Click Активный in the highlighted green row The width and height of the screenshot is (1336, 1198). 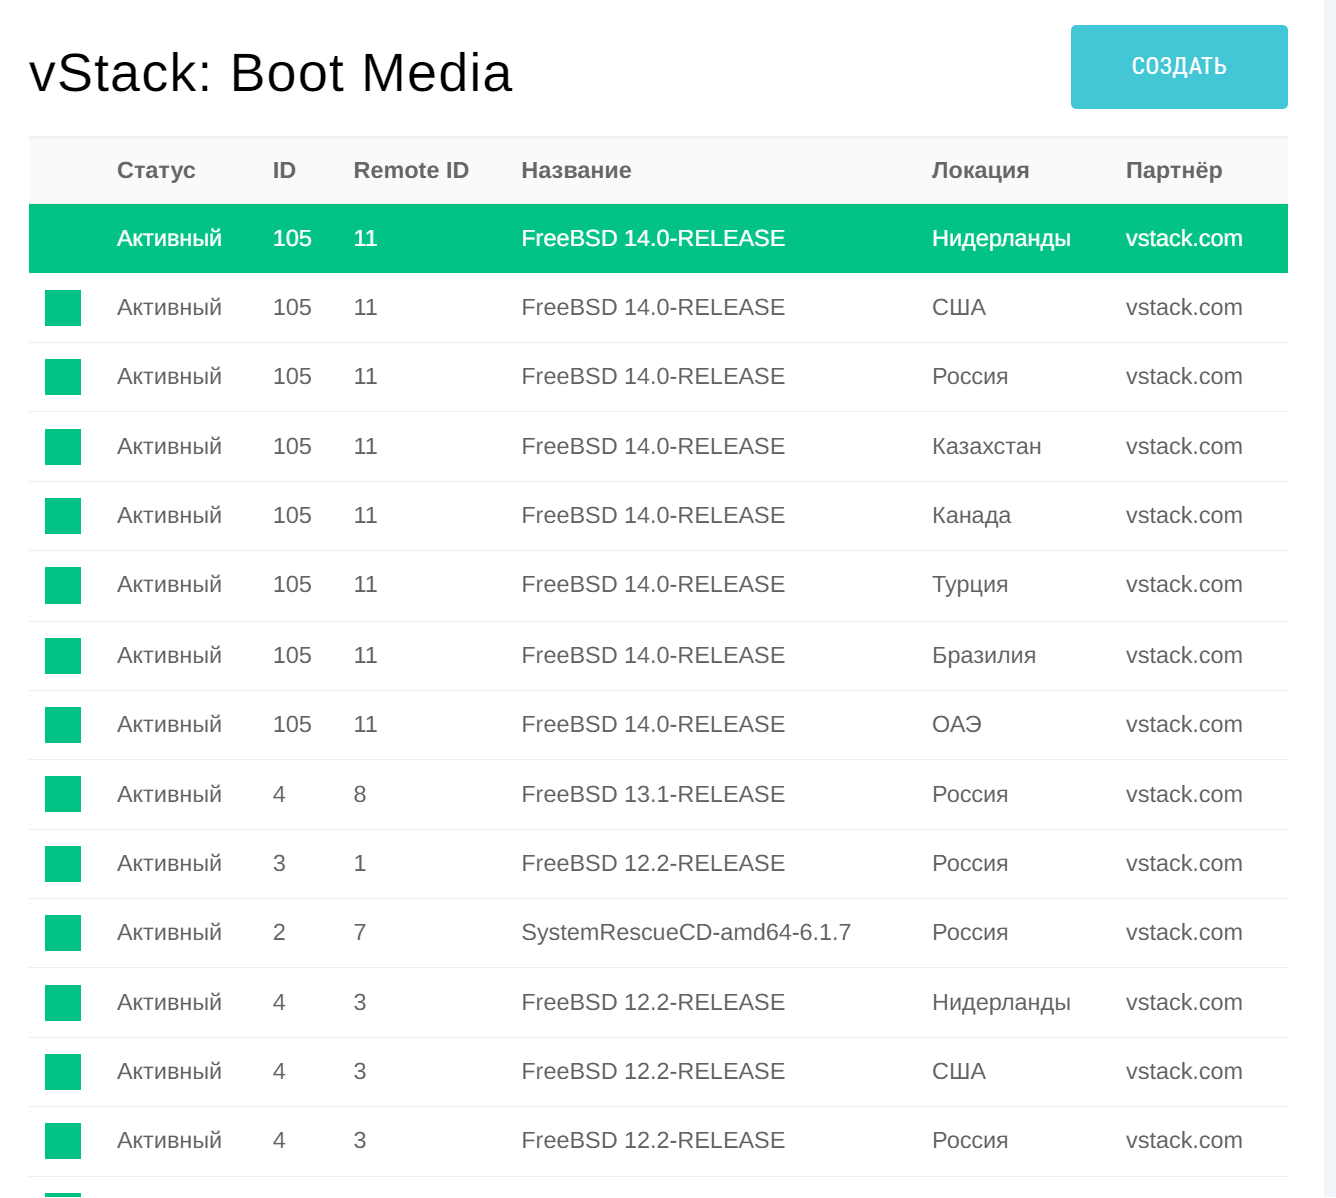(169, 238)
